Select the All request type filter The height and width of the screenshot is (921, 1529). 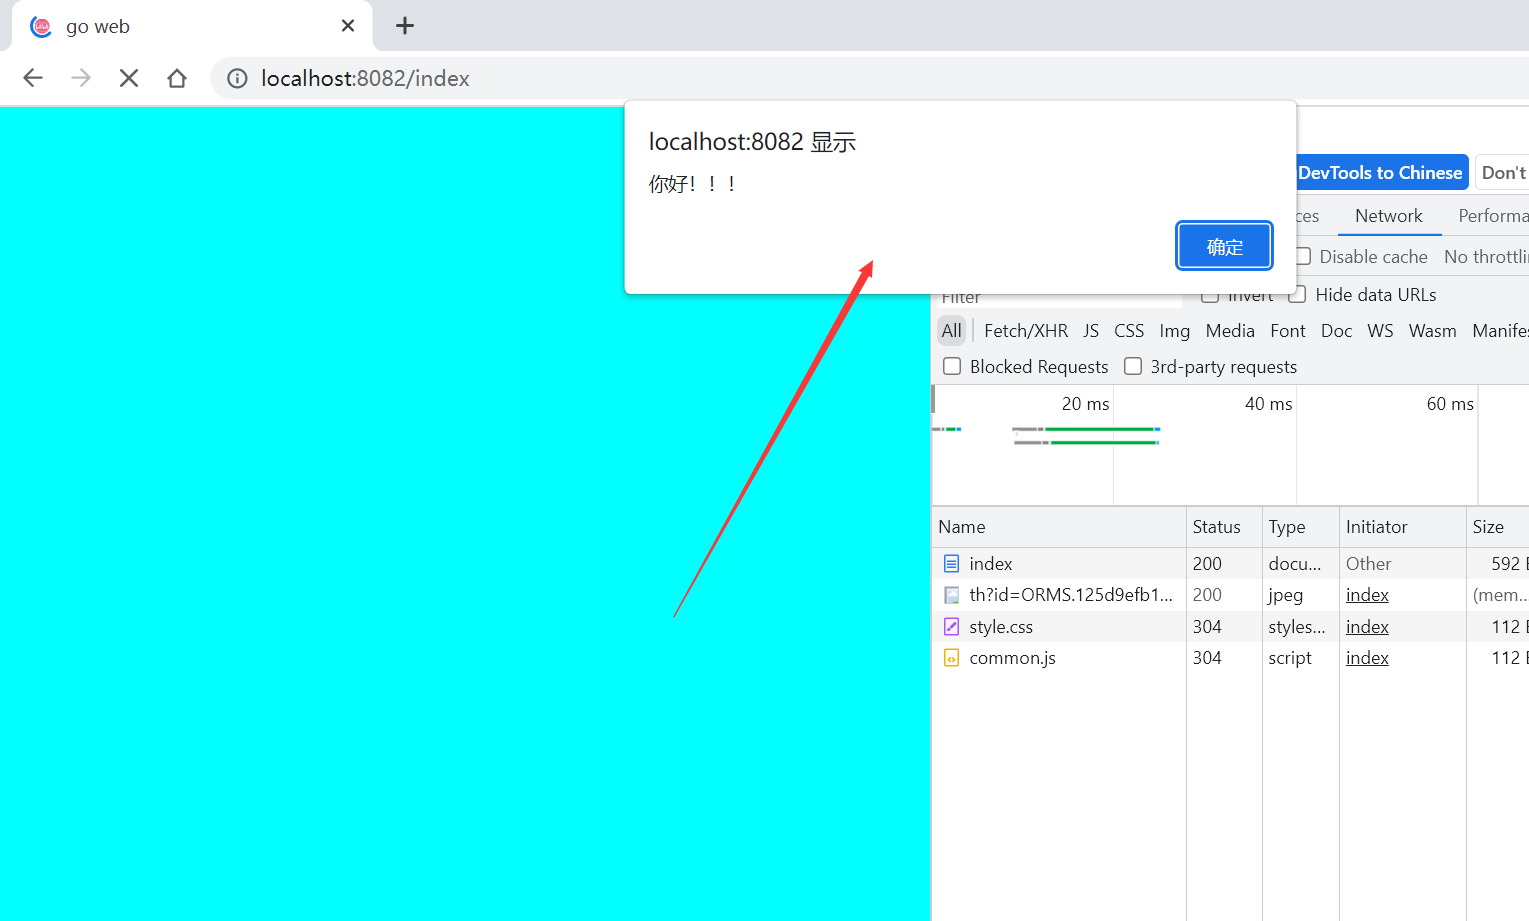pyautogui.click(x=951, y=331)
